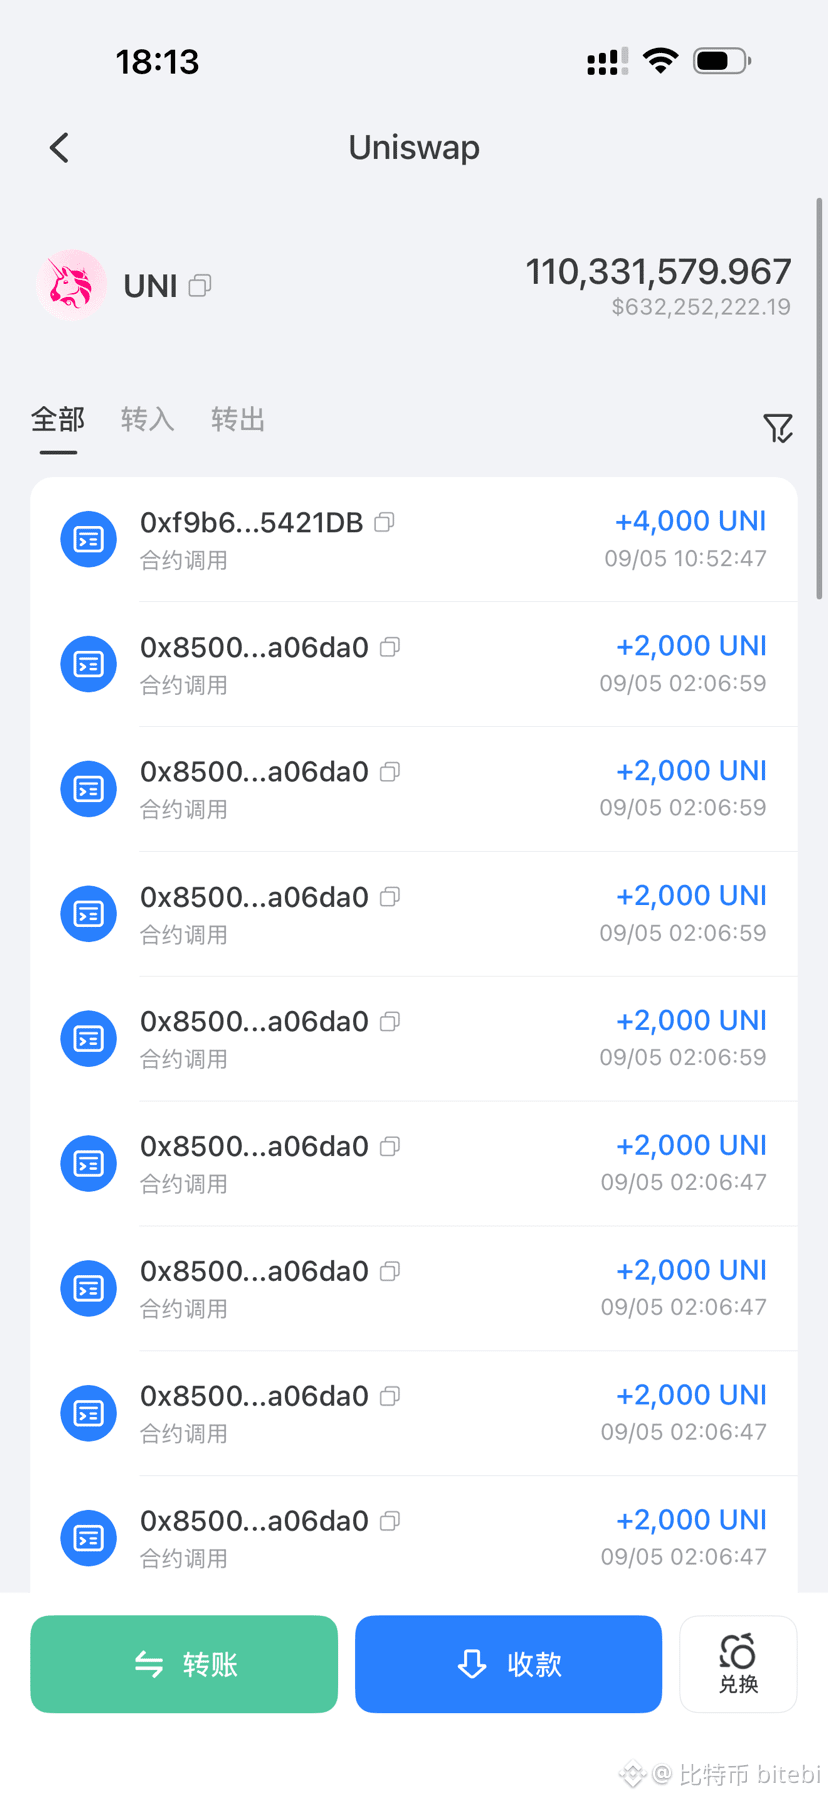The height and width of the screenshot is (1800, 828).
Task: Click the vertical scrollbar on right edge
Action: tap(819, 400)
